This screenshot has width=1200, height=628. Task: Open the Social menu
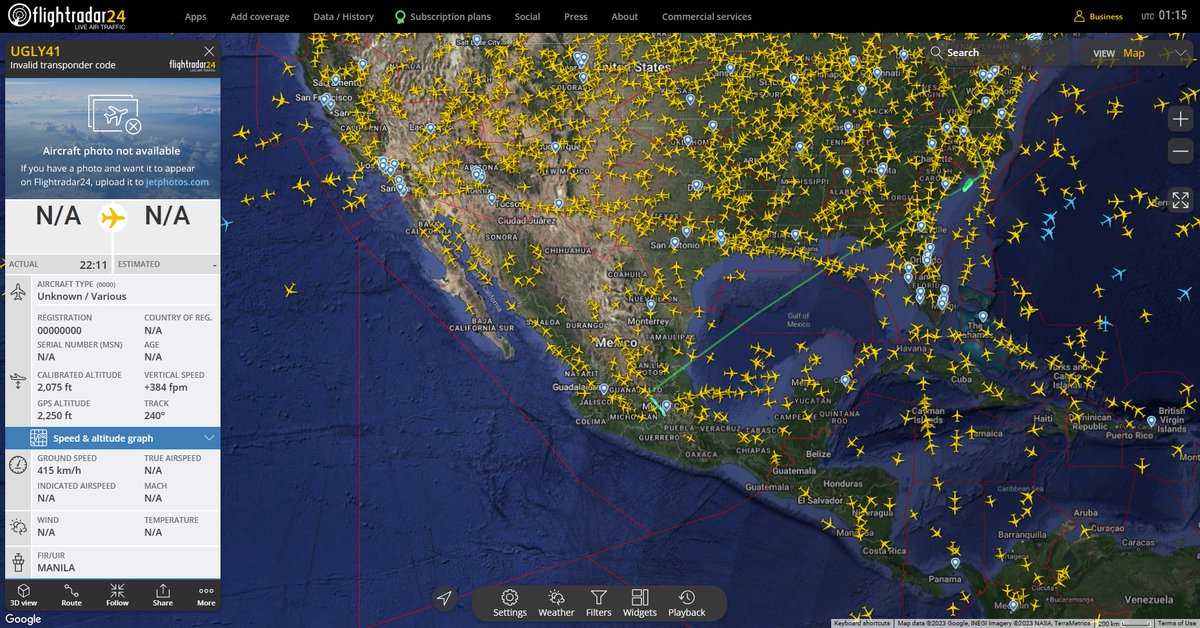(x=527, y=17)
